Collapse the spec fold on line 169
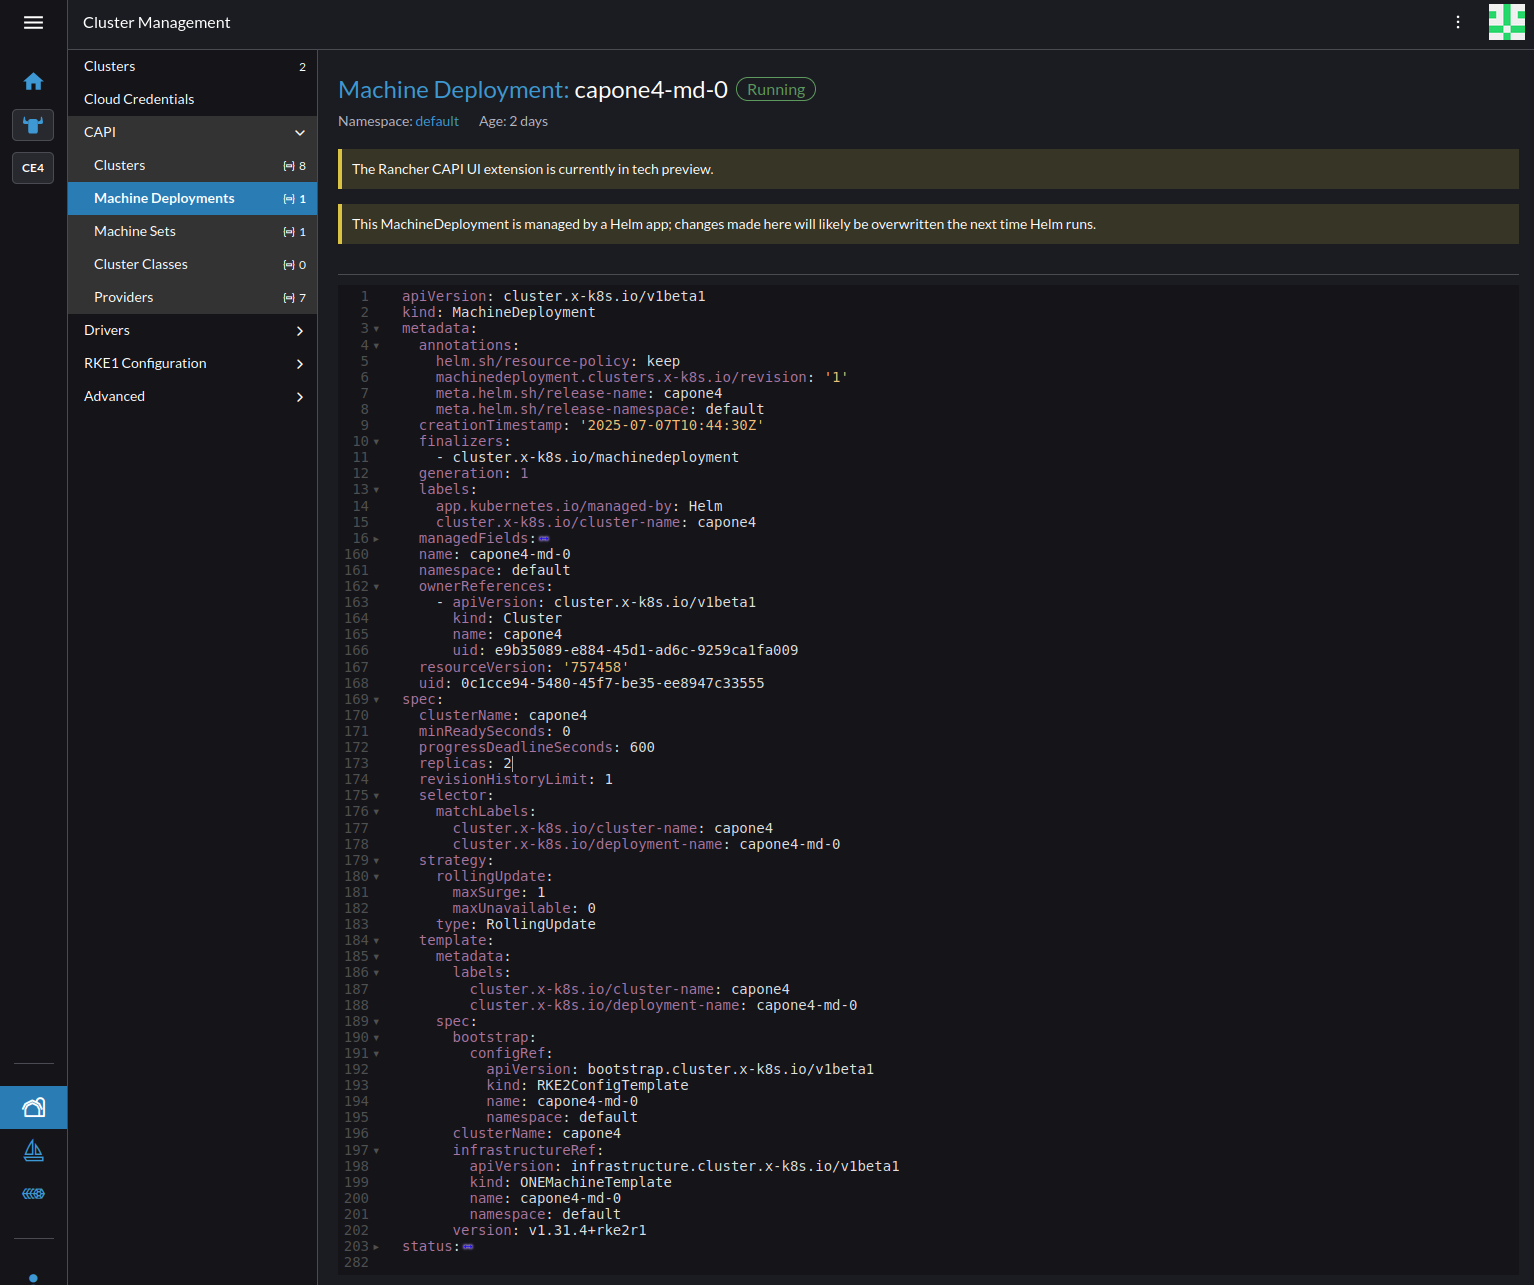The image size is (1534, 1285). tap(376, 700)
